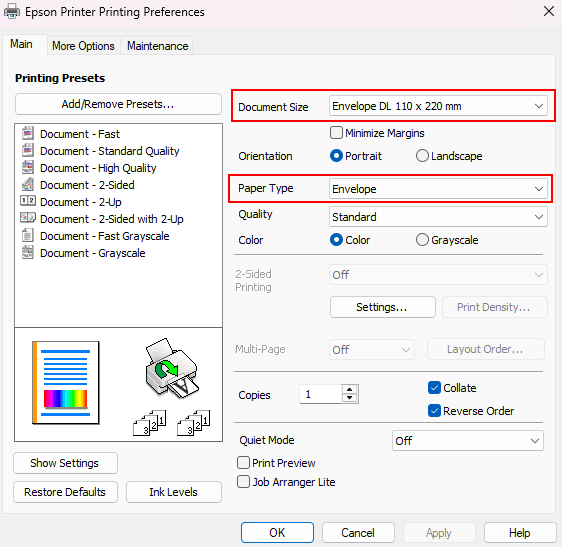Screen dimensions: 562x547
Task: Click the printer icon in the title bar
Action: coord(12,11)
